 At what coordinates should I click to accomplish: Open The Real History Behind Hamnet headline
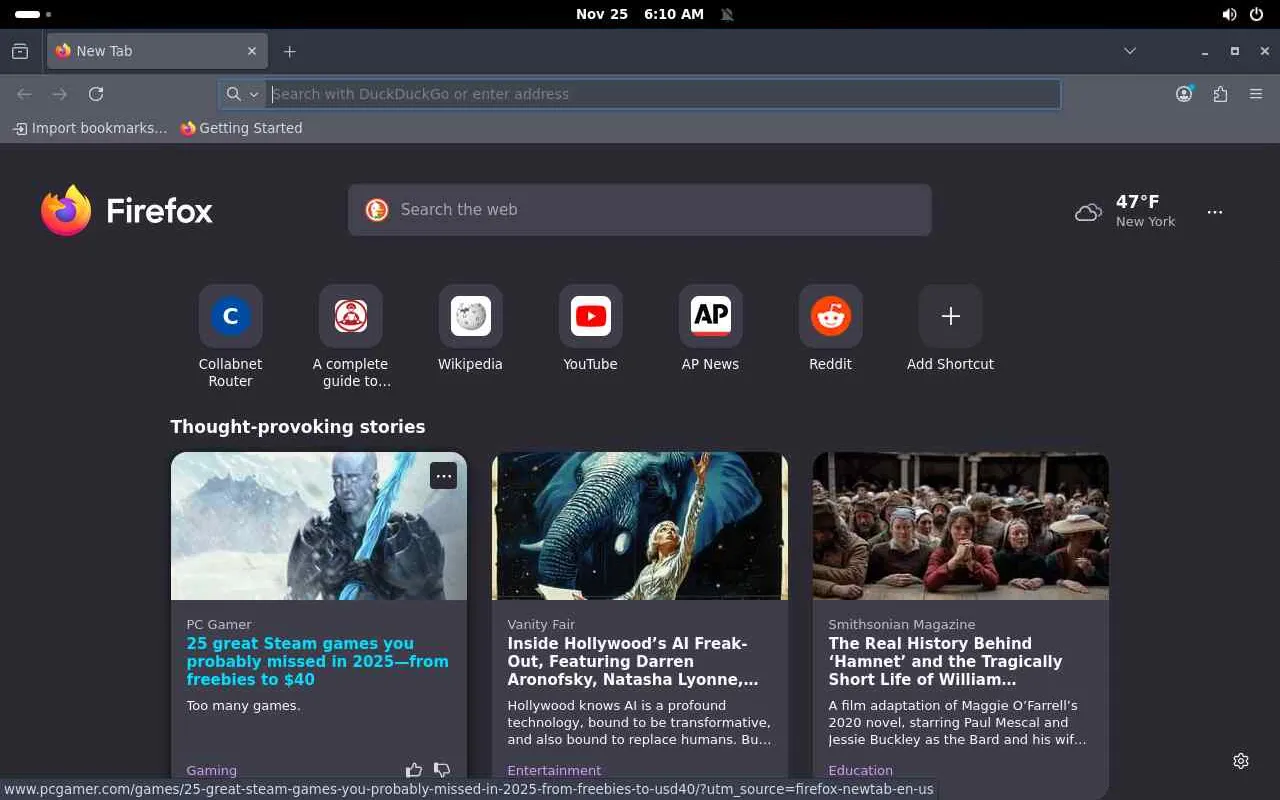point(945,662)
